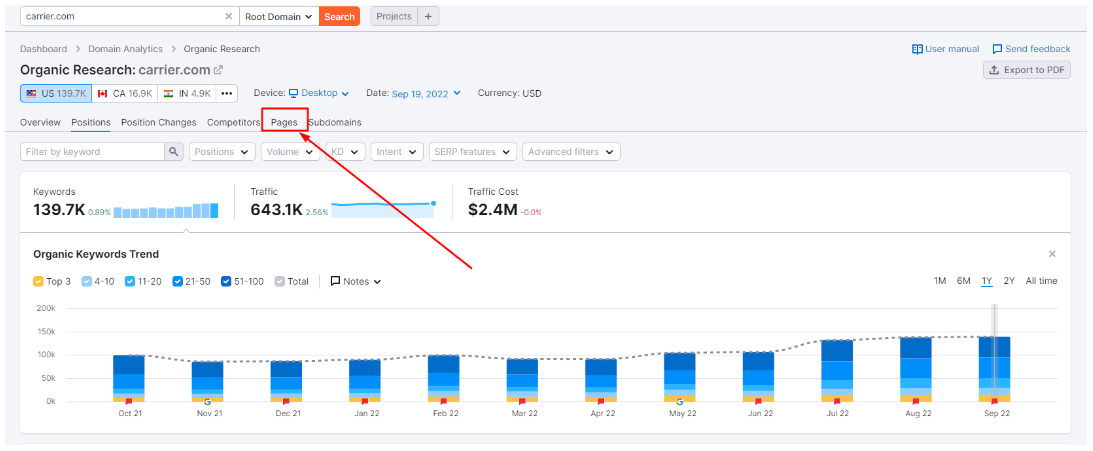Switch to the Overview tab
The width and height of the screenshot is (1093, 451).
tap(40, 122)
